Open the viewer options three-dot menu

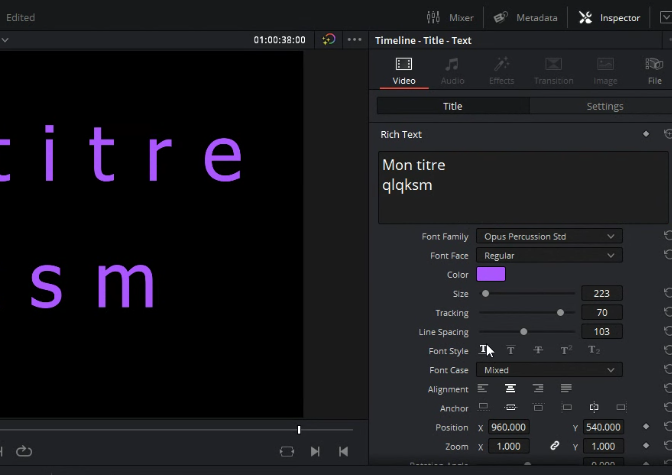[x=354, y=40]
